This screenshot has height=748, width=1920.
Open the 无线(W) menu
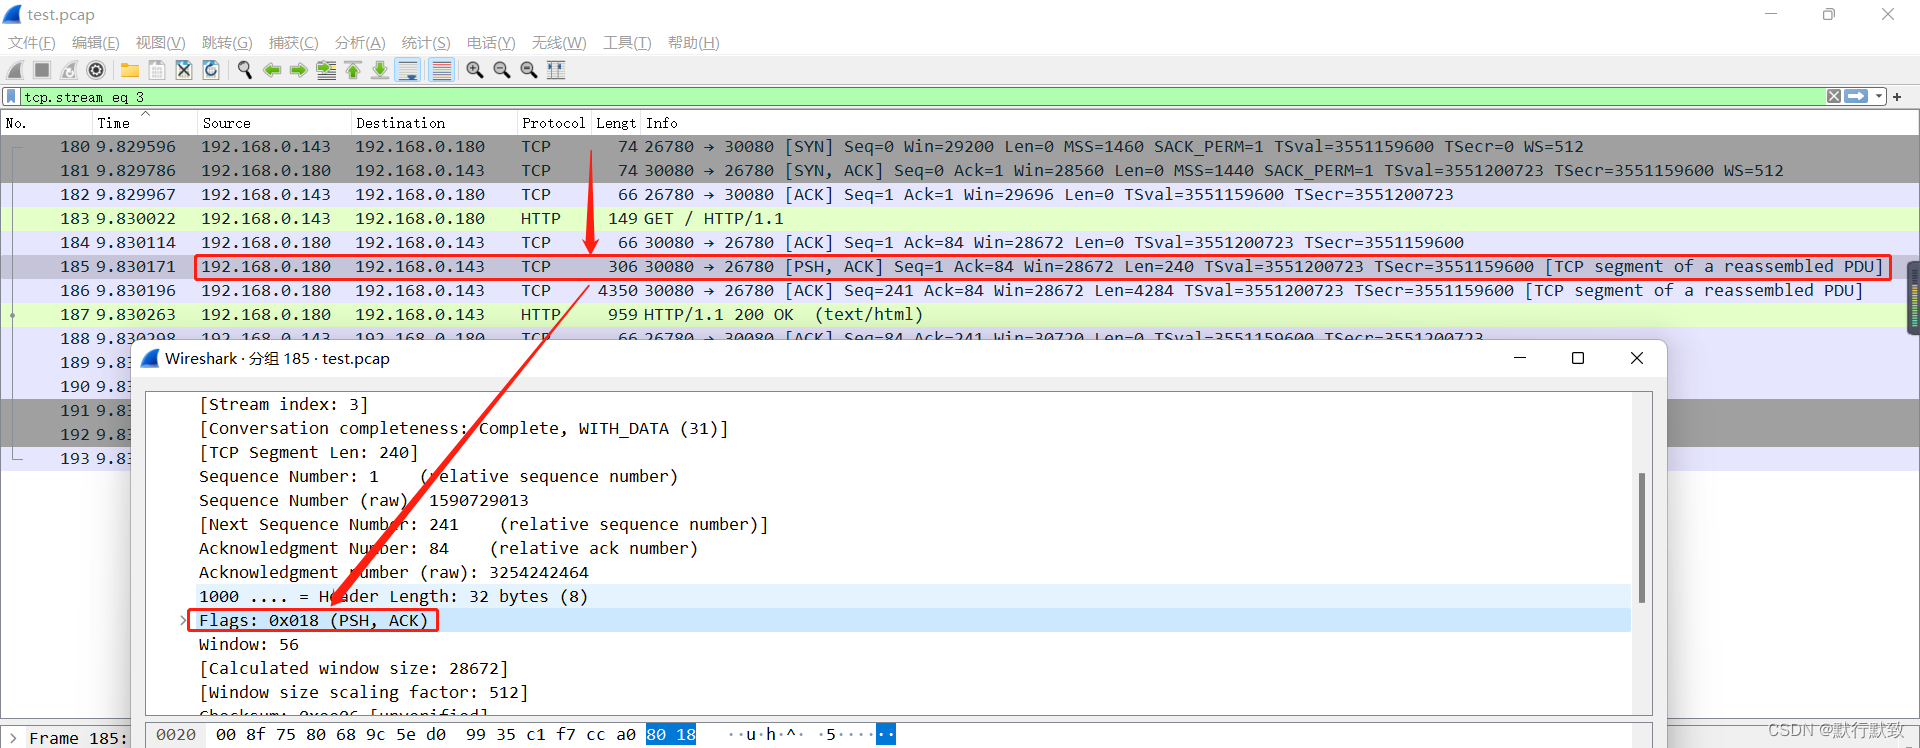pyautogui.click(x=559, y=43)
